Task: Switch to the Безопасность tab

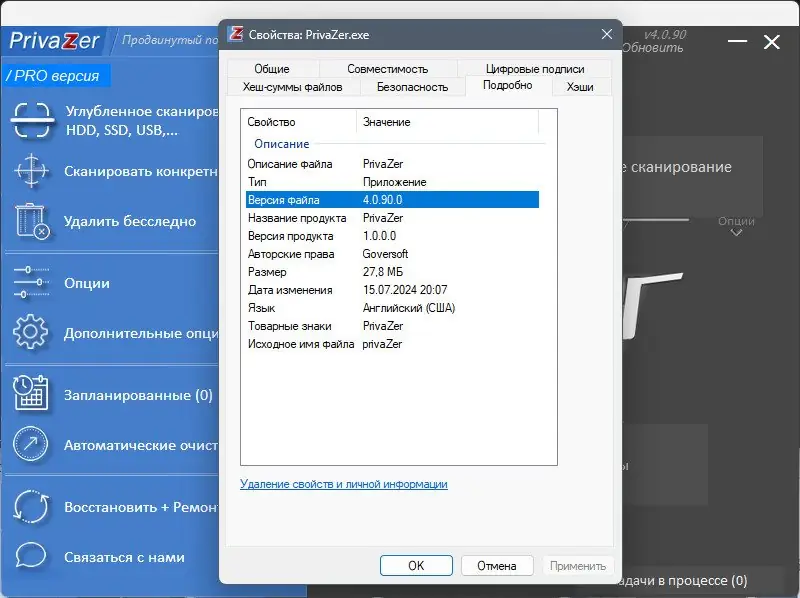Action: (x=412, y=87)
